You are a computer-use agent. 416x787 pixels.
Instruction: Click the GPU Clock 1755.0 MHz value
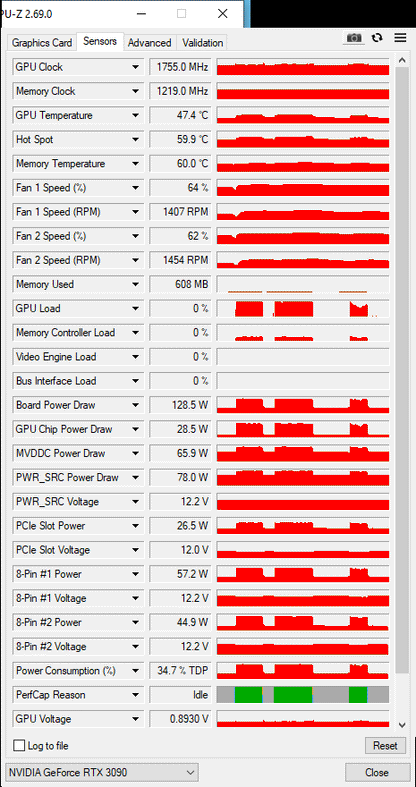[181, 67]
